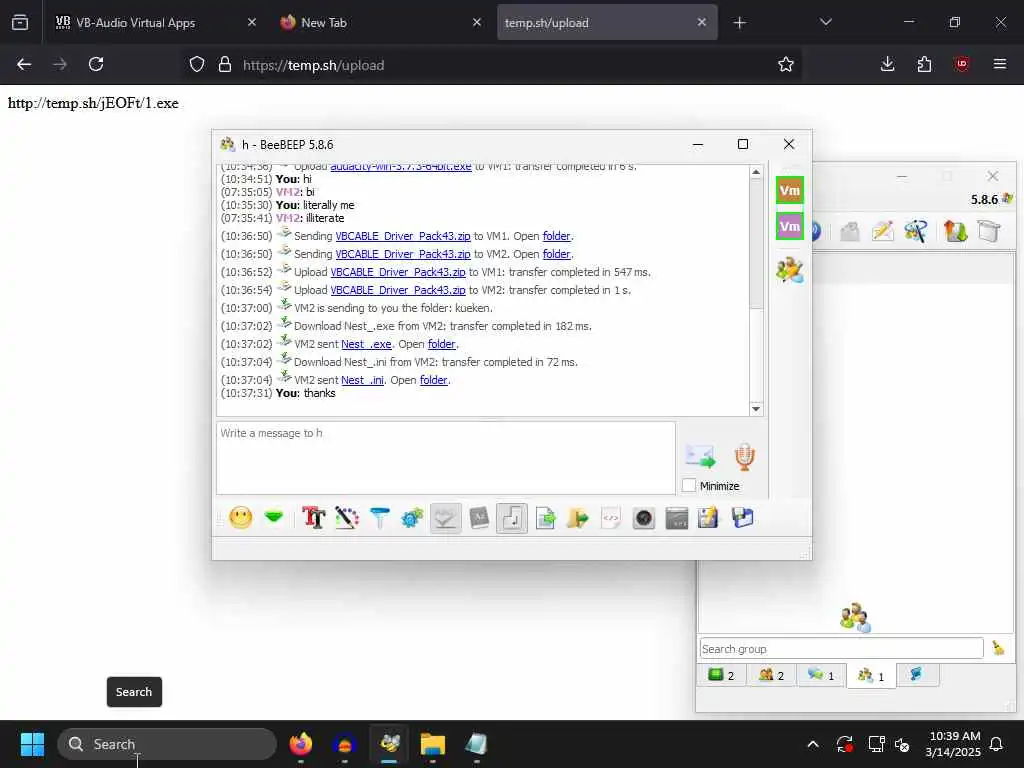This screenshot has width=1024, height=768.
Task: Open the font color pencil tool
Action: click(x=347, y=518)
